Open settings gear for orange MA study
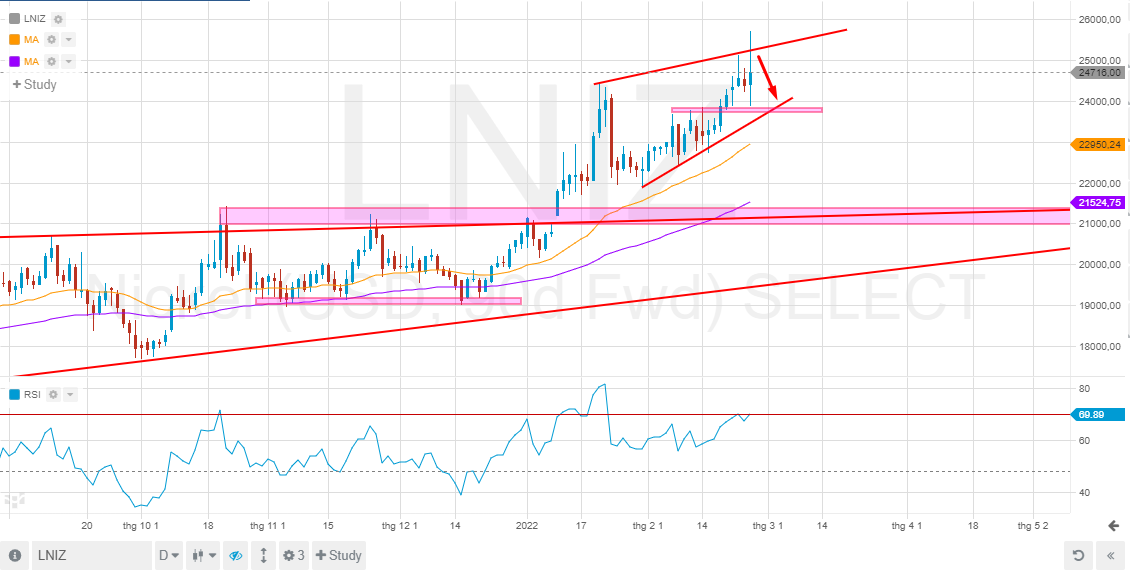The width and height of the screenshot is (1130, 573). point(52,40)
